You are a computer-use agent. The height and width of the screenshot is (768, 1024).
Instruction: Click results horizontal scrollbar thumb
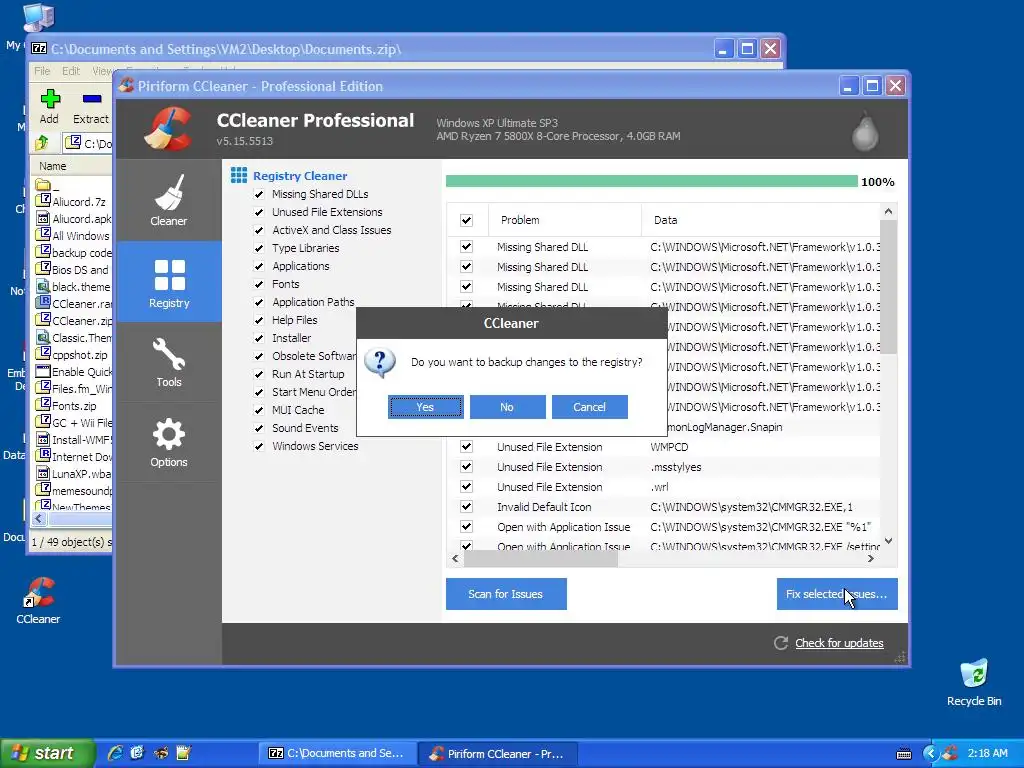[541, 558]
